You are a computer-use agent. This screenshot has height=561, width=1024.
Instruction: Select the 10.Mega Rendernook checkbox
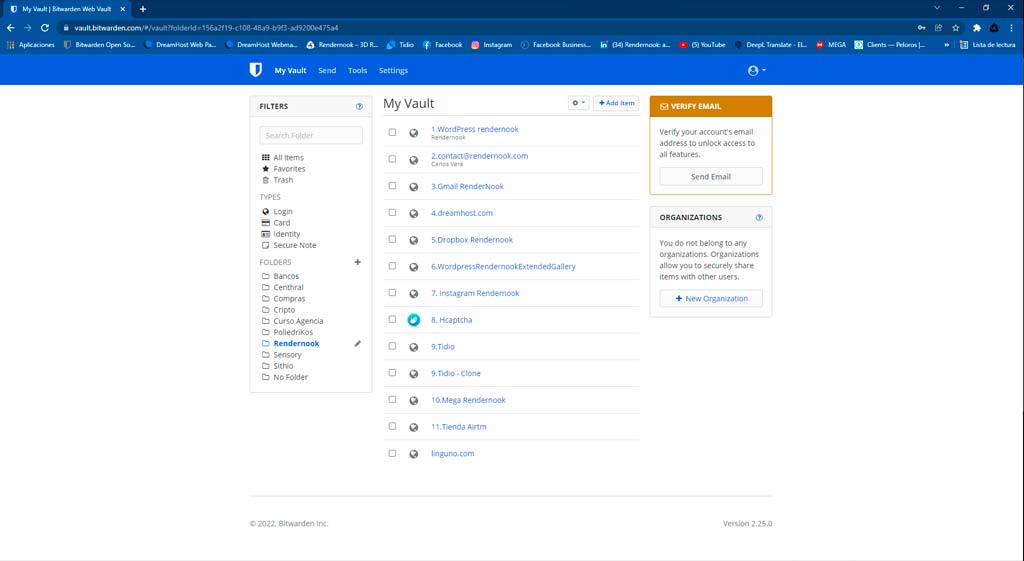point(392,399)
